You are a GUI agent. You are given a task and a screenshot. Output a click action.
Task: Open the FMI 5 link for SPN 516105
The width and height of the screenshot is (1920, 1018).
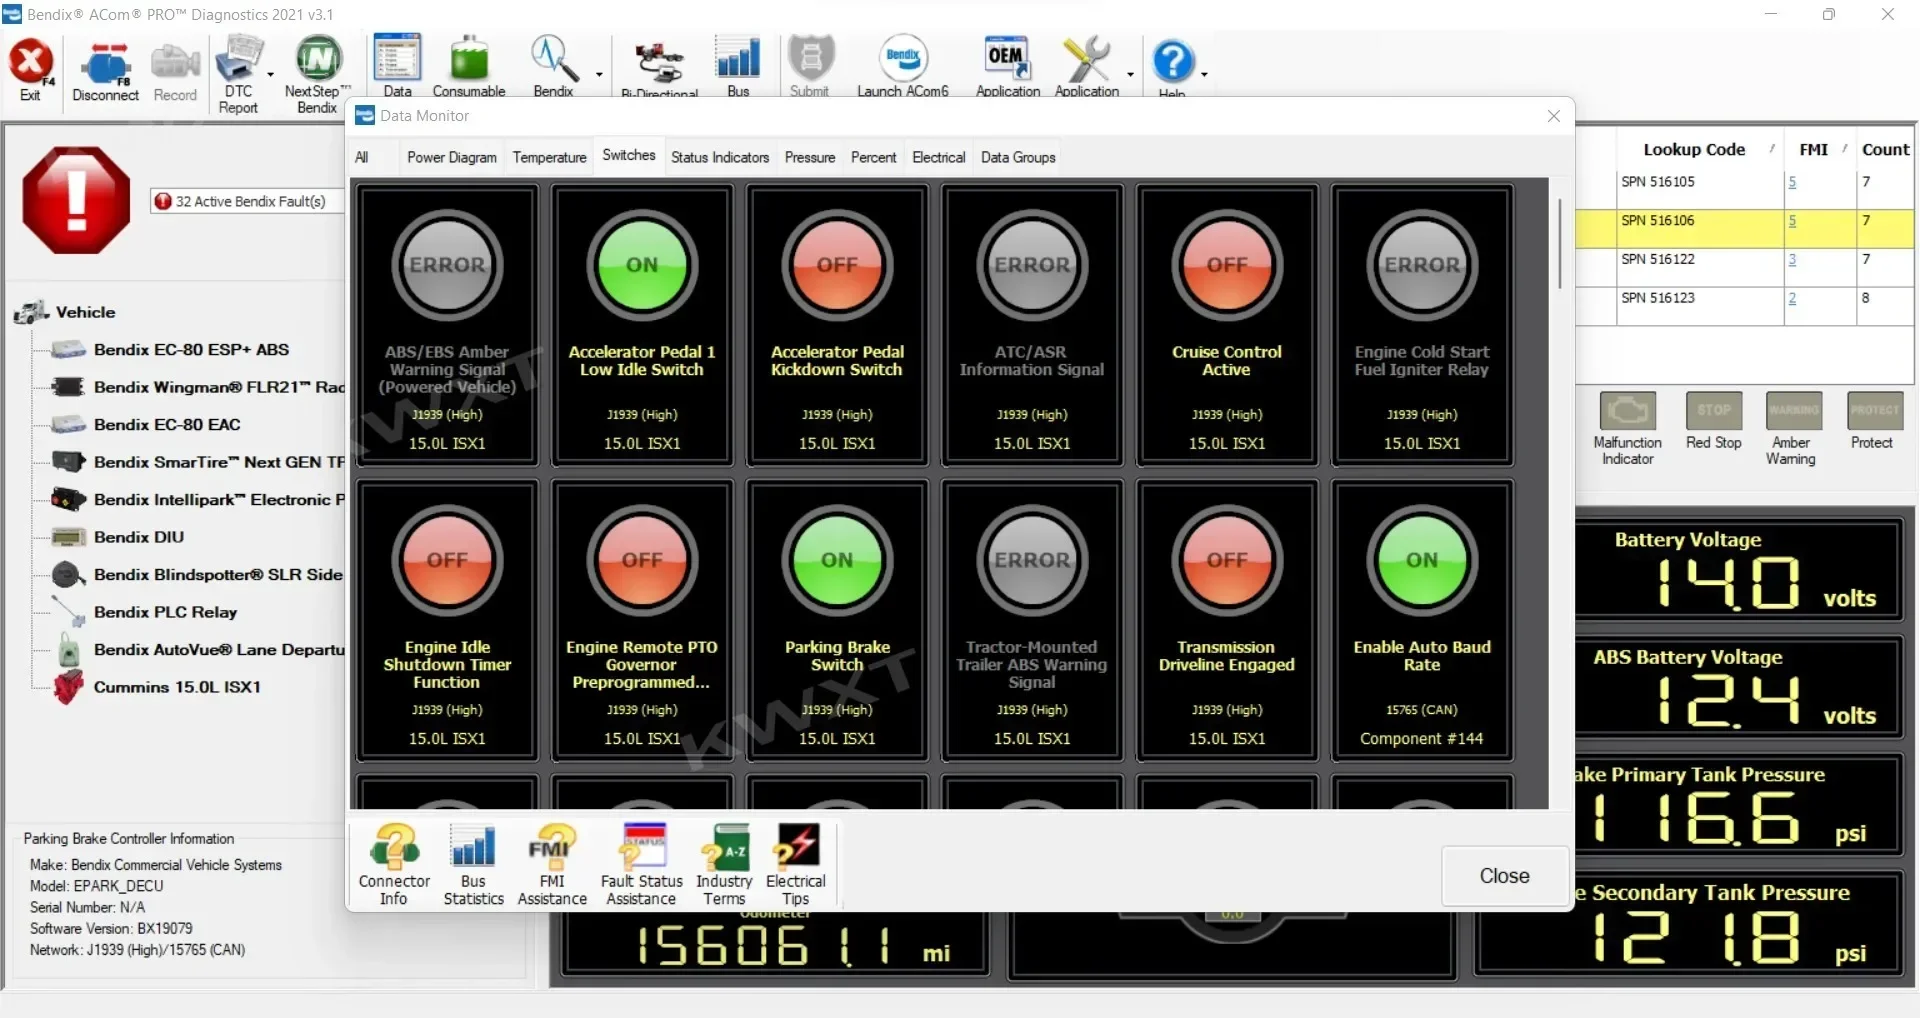pyautogui.click(x=1792, y=182)
